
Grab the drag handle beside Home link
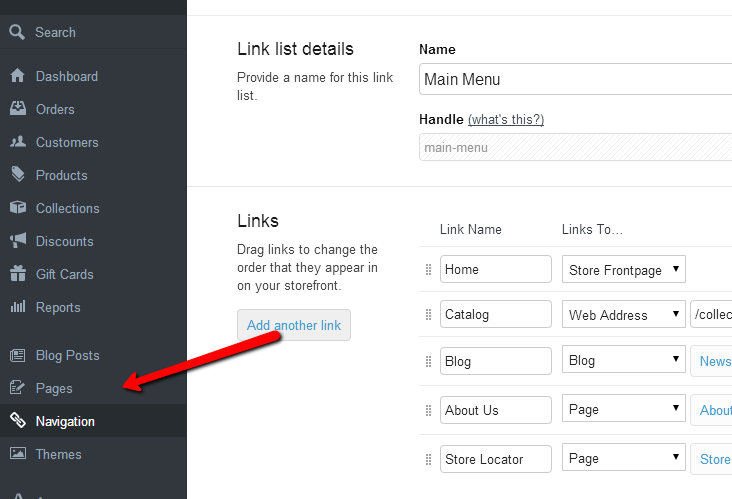tap(429, 269)
